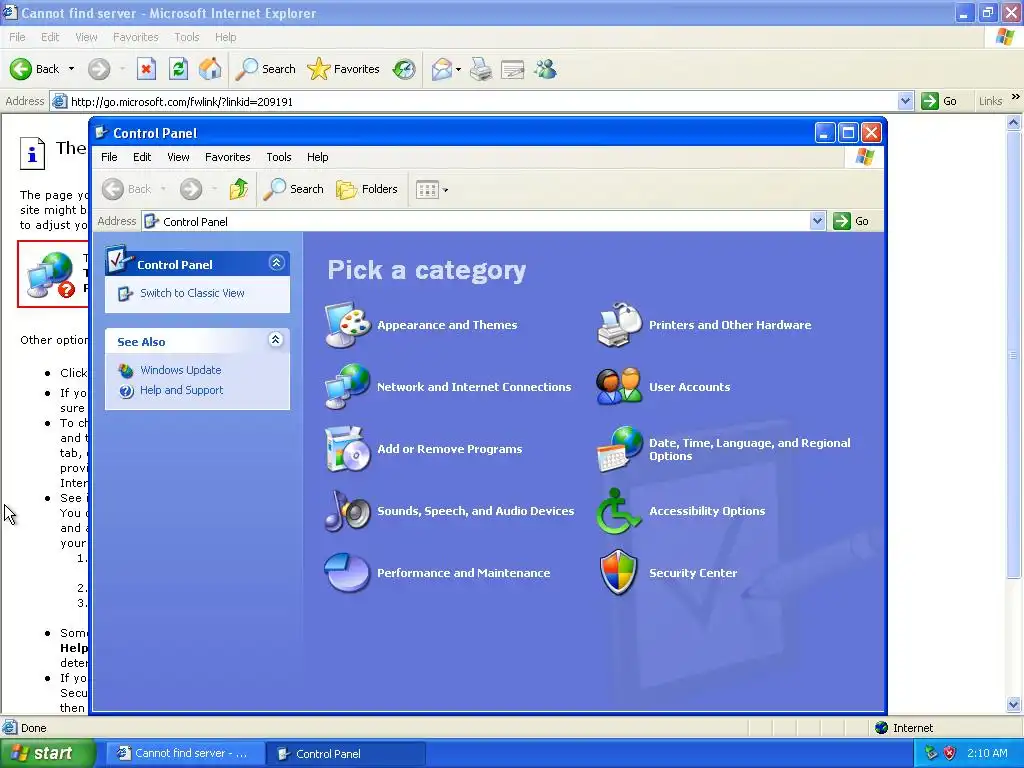Toggle Folders pane in Control Panel toolbar
This screenshot has height=768, width=1024.
[367, 189]
